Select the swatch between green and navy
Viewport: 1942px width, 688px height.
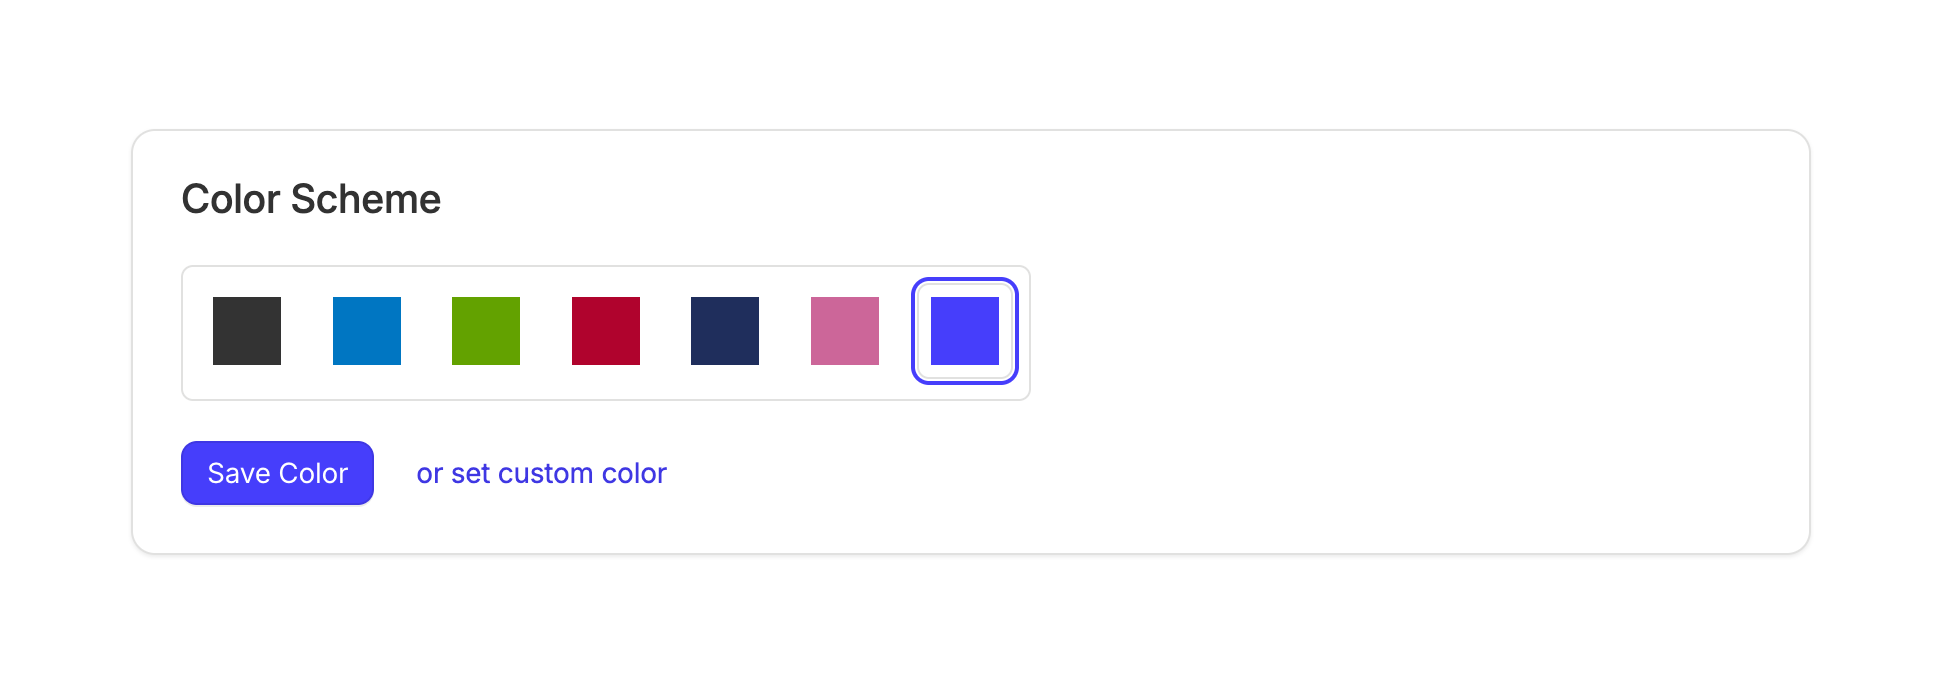click(x=606, y=331)
